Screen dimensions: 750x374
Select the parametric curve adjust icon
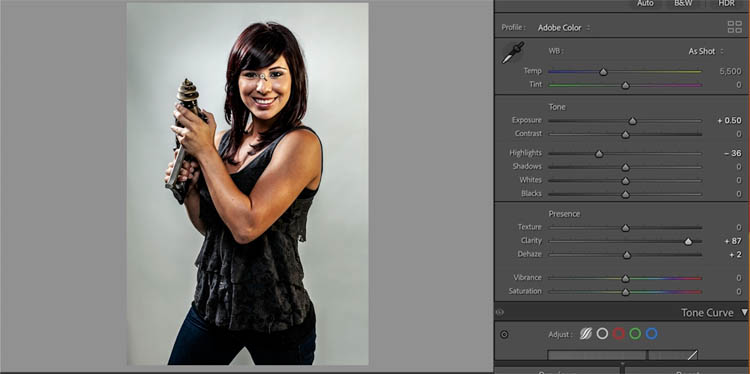[x=586, y=334]
